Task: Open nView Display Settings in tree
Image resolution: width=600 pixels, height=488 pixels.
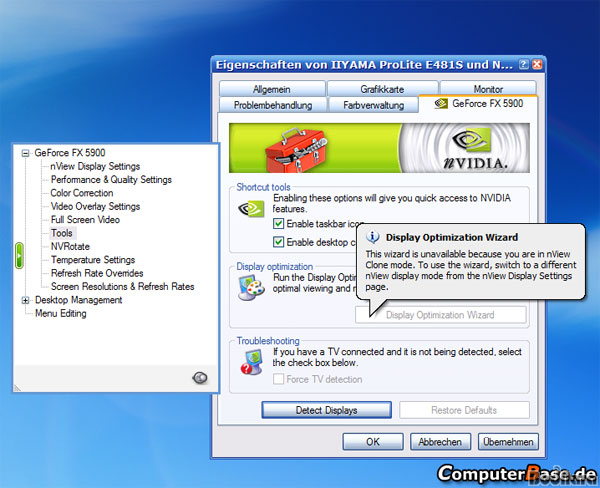Action: coord(95,166)
